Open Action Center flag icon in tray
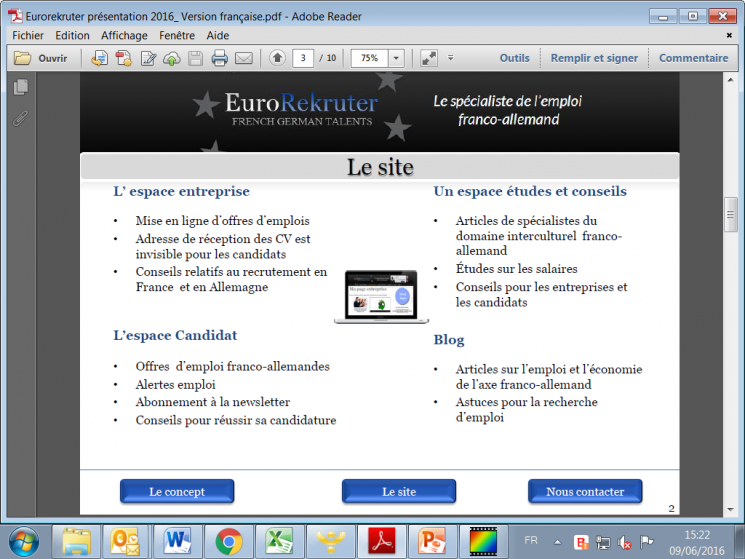The height and width of the screenshot is (559, 745). pyautogui.click(x=646, y=541)
